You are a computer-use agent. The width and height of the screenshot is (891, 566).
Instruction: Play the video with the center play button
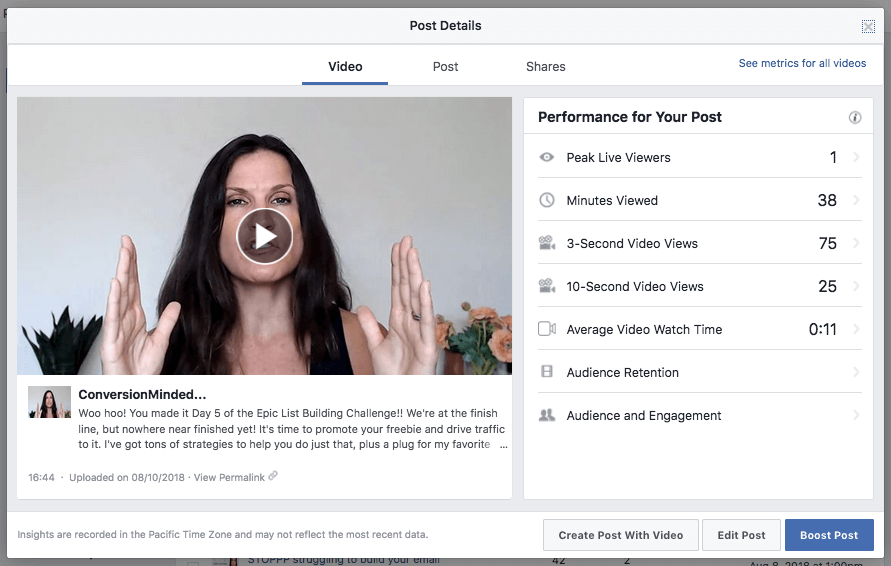click(x=264, y=236)
